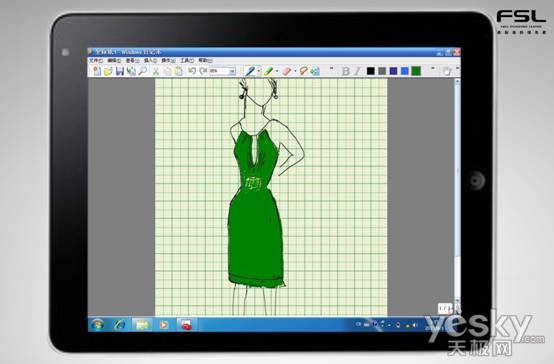Screen dimensions: 554x364
Task: Open the zoom percentage dropdown
Action: [232, 71]
